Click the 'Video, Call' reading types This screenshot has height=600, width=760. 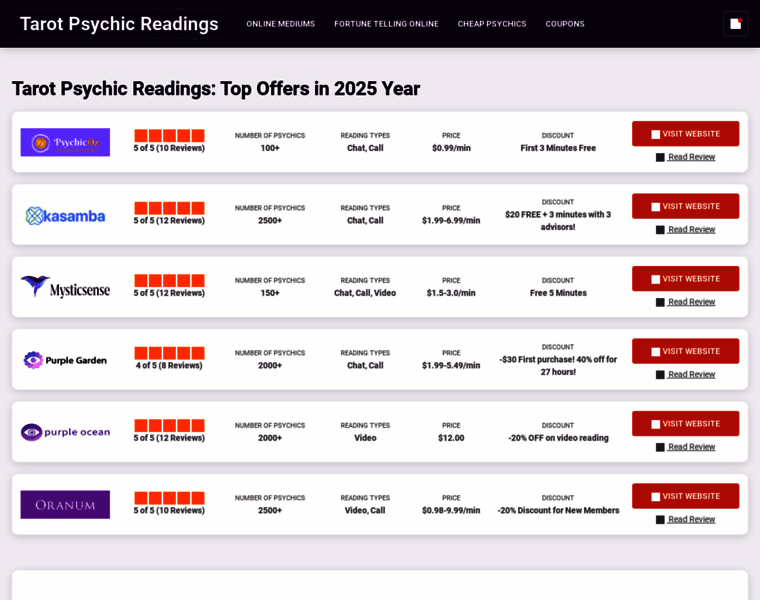365,510
